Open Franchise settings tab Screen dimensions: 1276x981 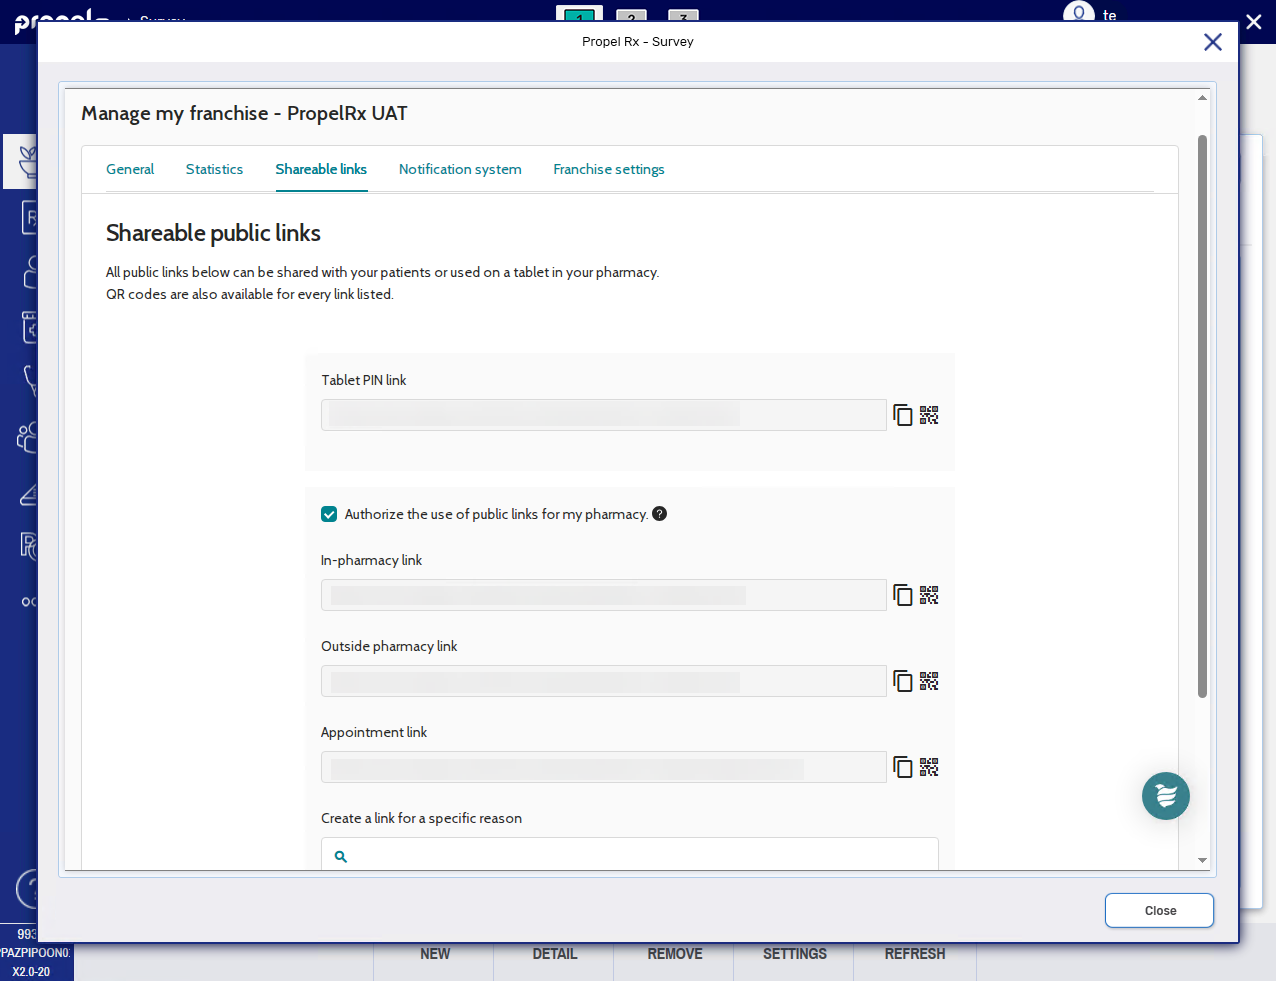coord(608,169)
